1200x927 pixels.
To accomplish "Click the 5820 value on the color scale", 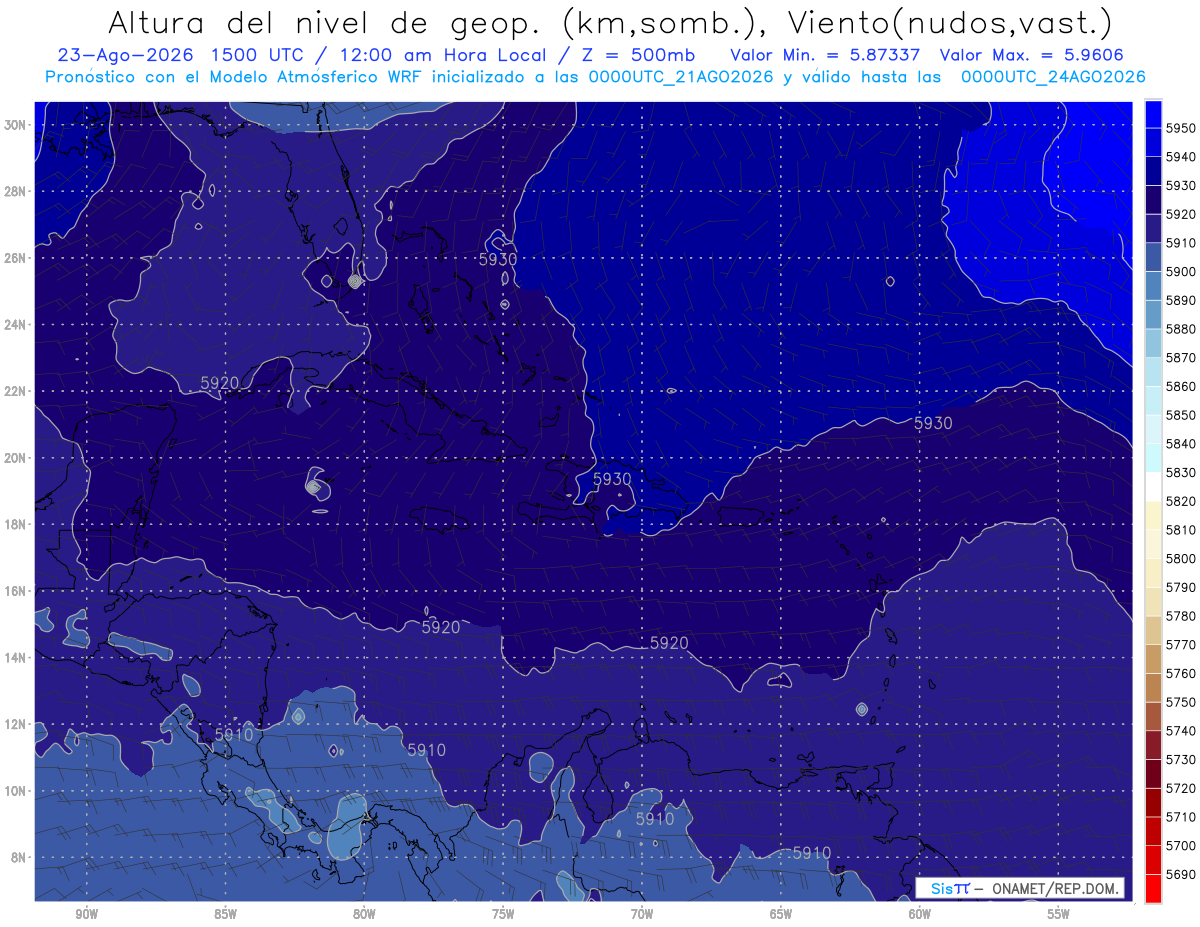I will point(1181,501).
